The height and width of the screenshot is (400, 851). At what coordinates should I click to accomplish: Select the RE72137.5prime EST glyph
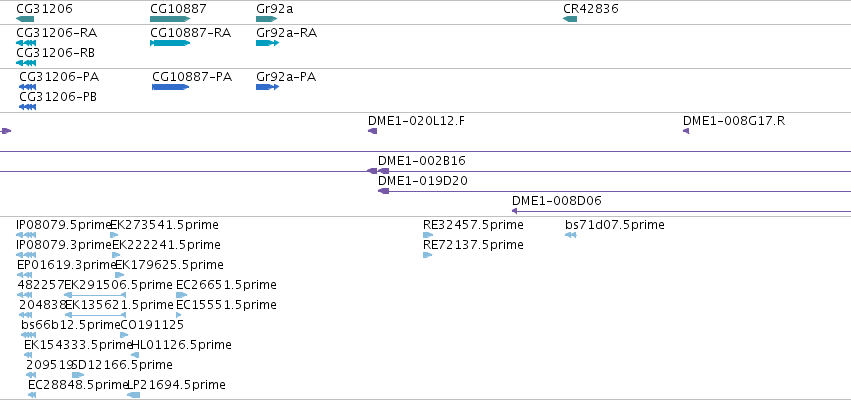pyautogui.click(x=428, y=255)
